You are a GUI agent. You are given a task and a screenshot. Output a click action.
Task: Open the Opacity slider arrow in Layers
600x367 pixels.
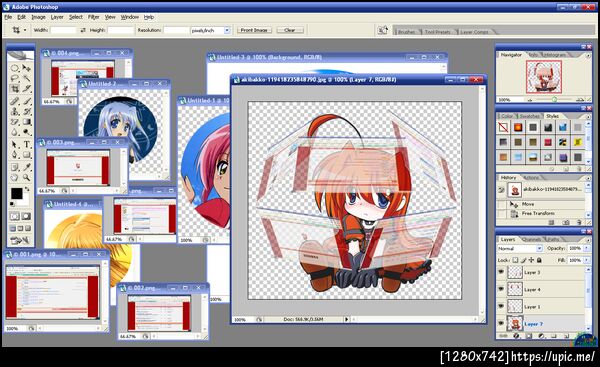[587, 248]
